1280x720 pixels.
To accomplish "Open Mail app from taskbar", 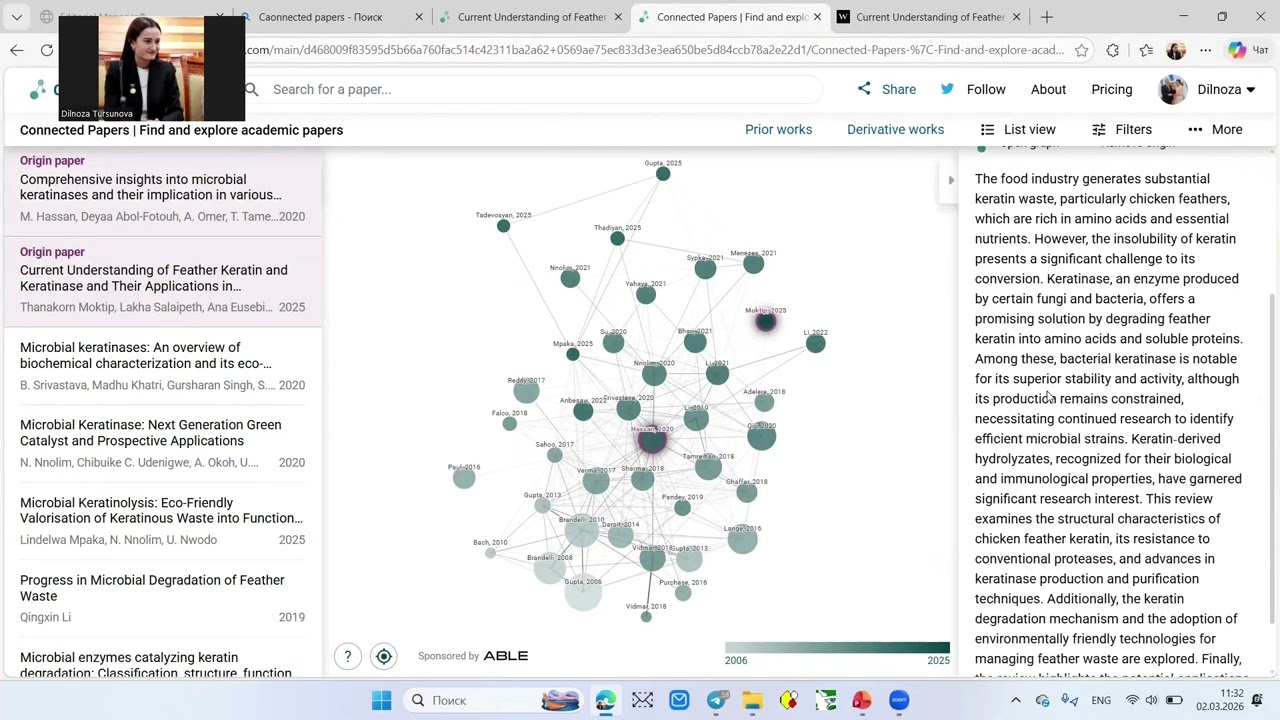I will (679, 700).
